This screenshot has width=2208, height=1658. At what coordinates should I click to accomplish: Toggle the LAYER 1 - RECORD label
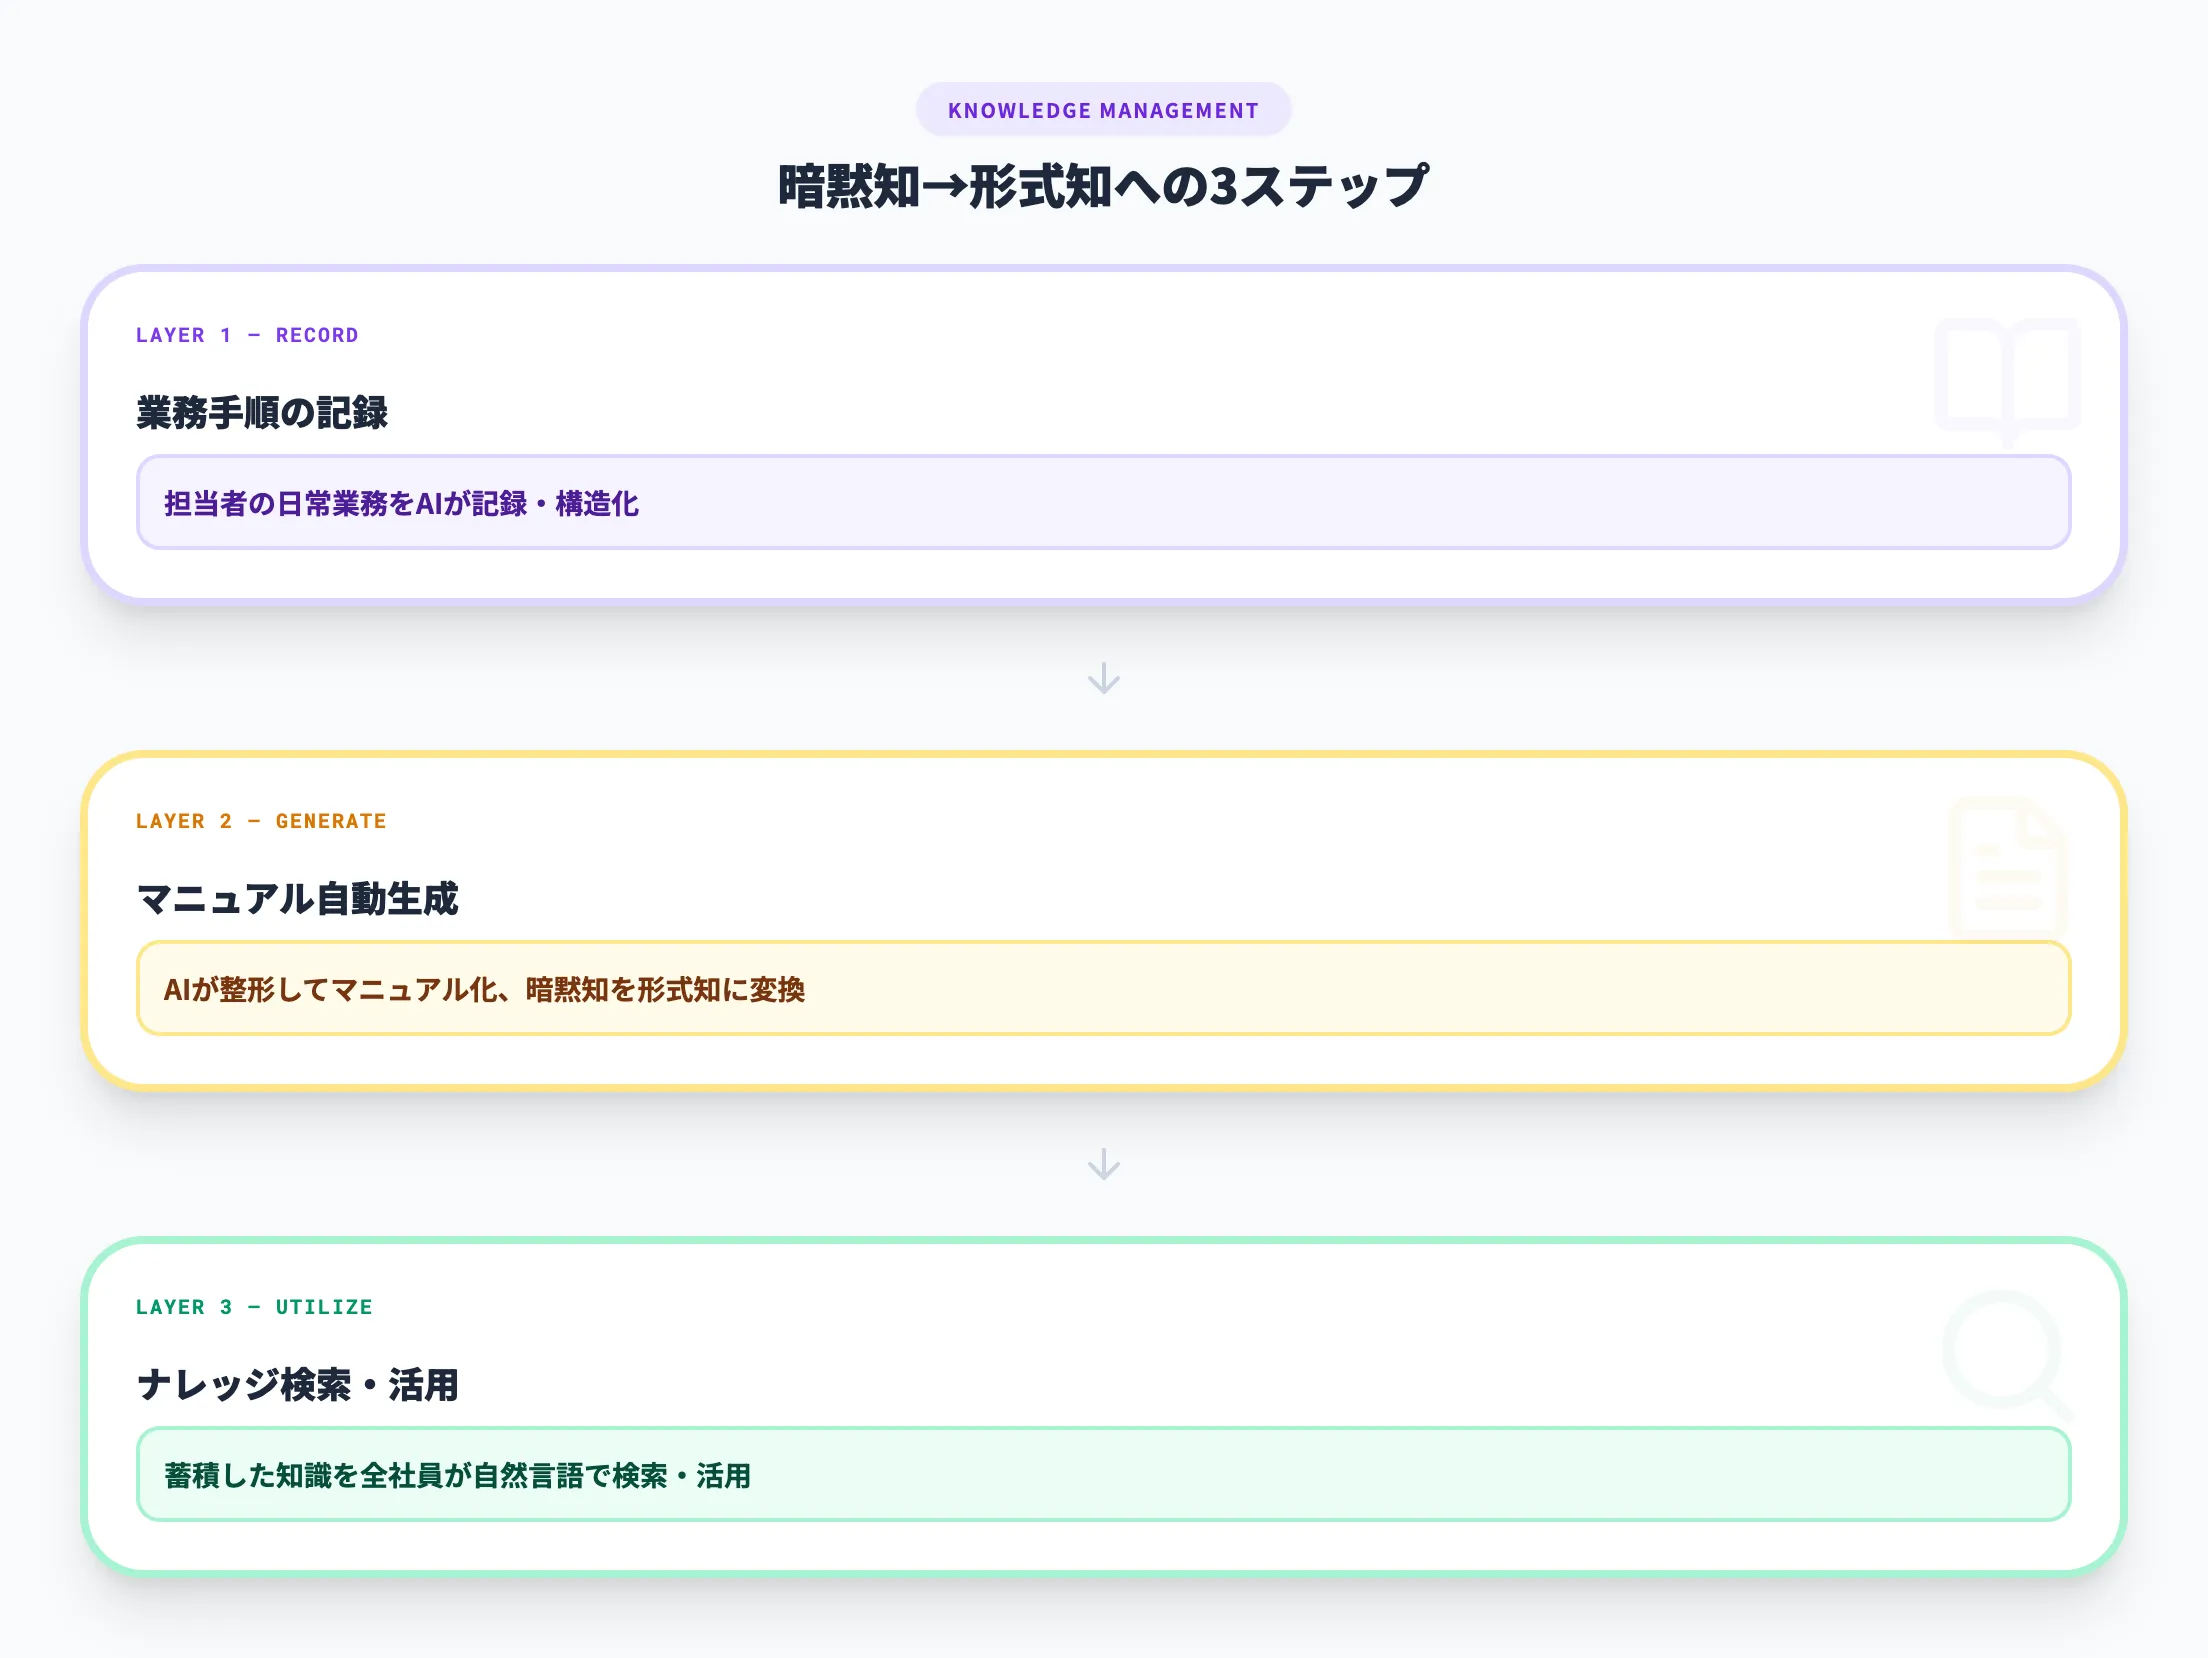click(x=248, y=334)
